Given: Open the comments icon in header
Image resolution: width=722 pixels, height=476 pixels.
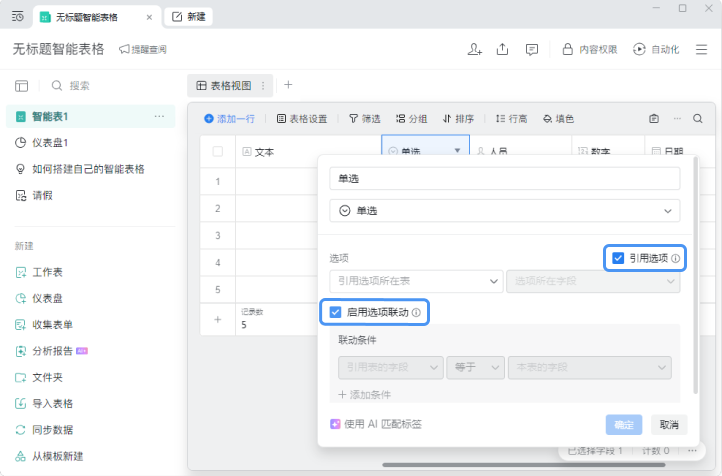Looking at the screenshot, I should click(532, 50).
